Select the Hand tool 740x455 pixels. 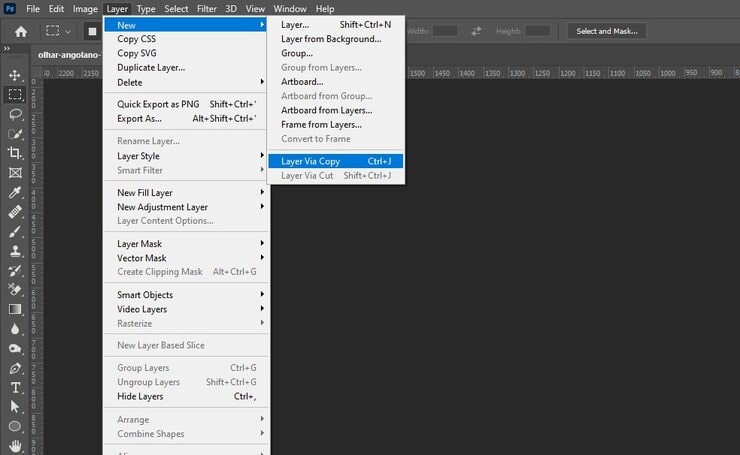(15, 446)
